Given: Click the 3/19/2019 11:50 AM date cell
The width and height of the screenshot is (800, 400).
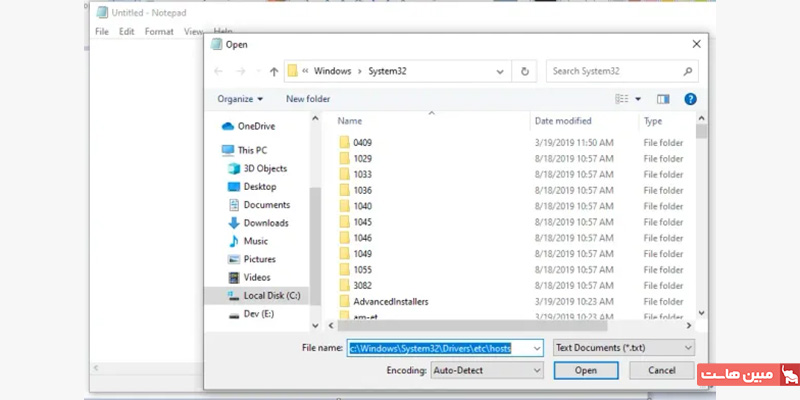Looking at the screenshot, I should point(574,143).
